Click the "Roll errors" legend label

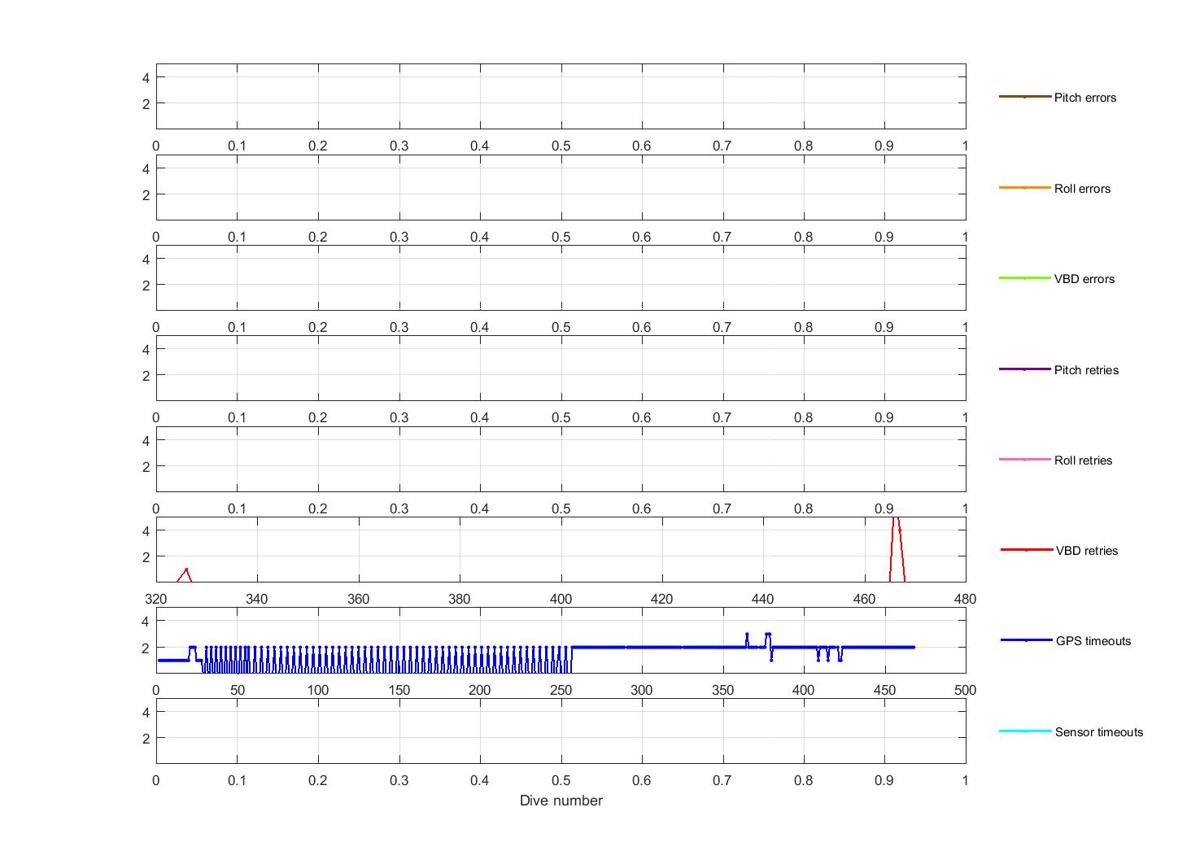point(1082,189)
